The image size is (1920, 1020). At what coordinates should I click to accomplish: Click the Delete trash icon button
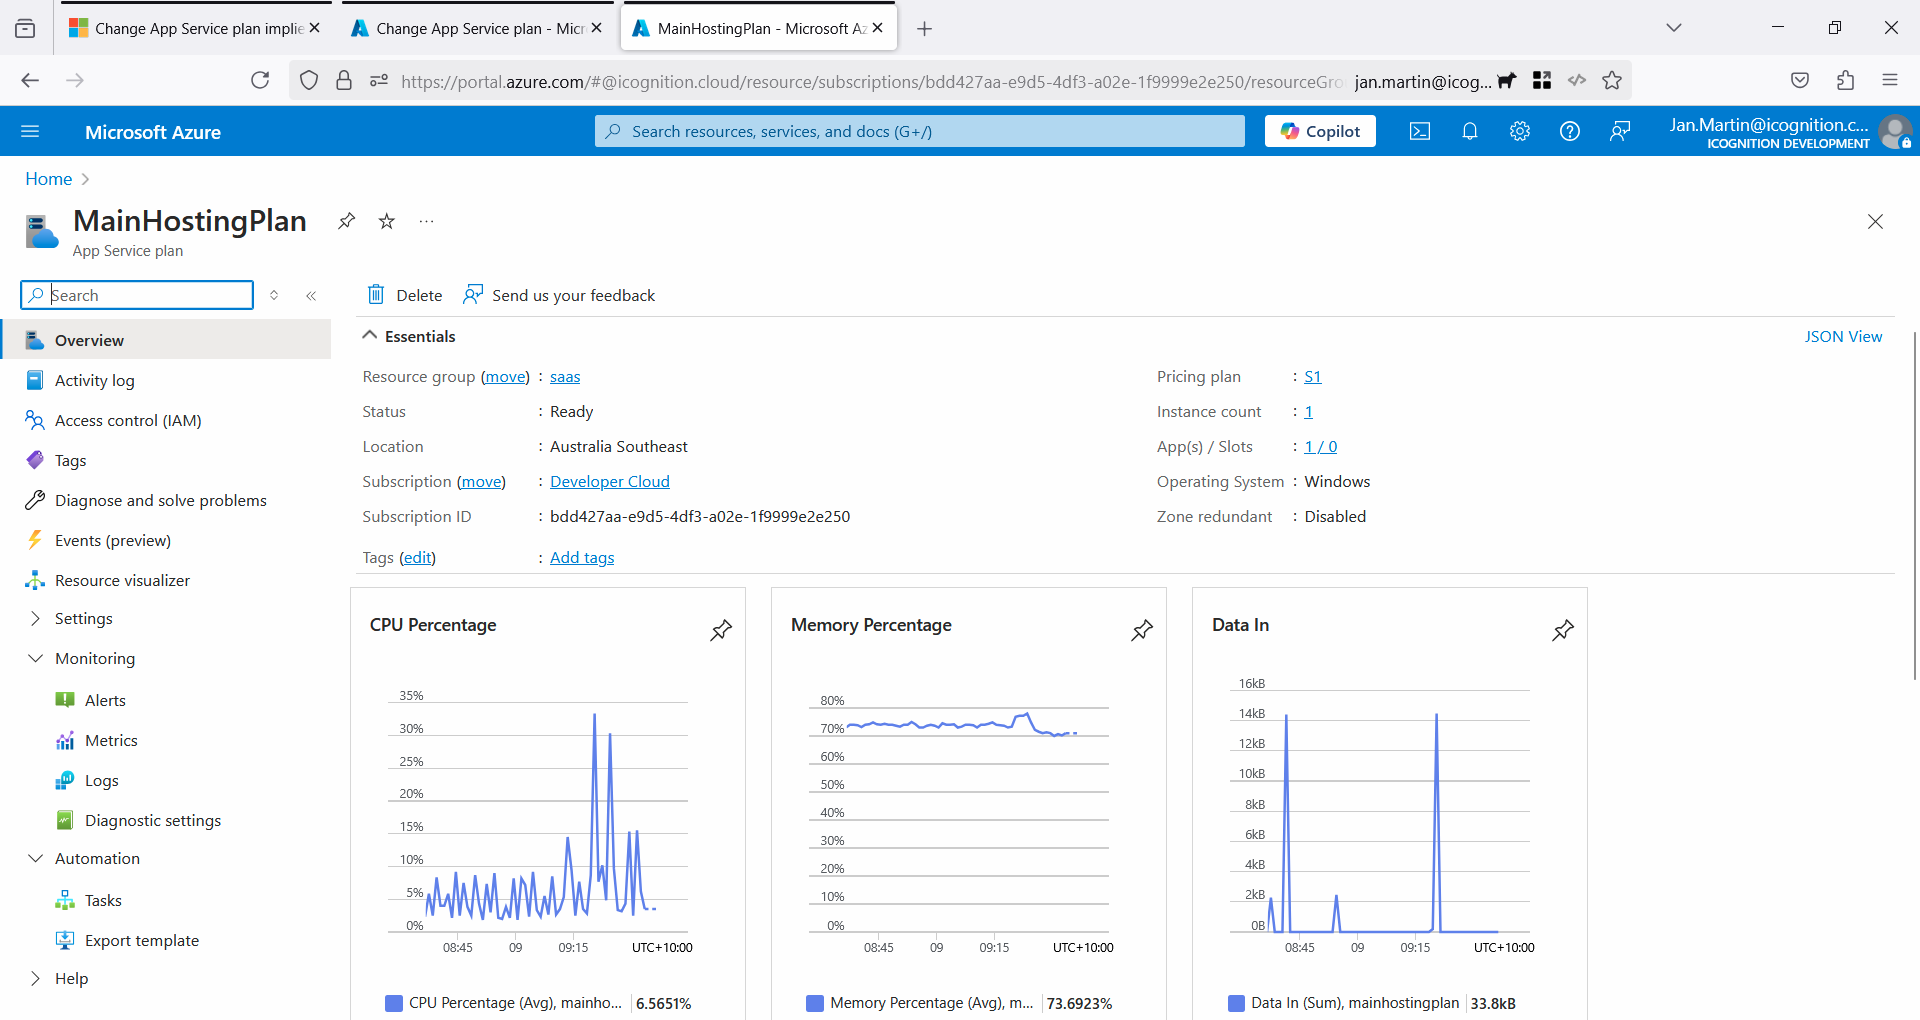404,295
